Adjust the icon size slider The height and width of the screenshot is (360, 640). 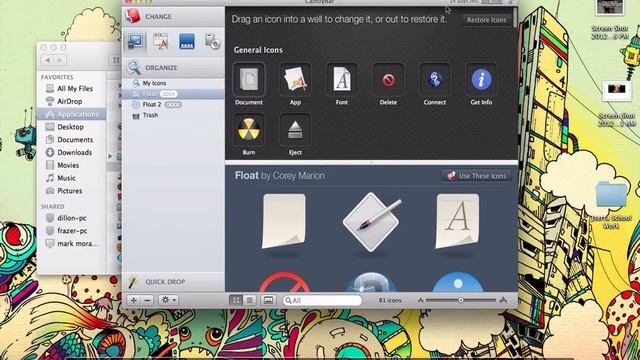click(461, 300)
